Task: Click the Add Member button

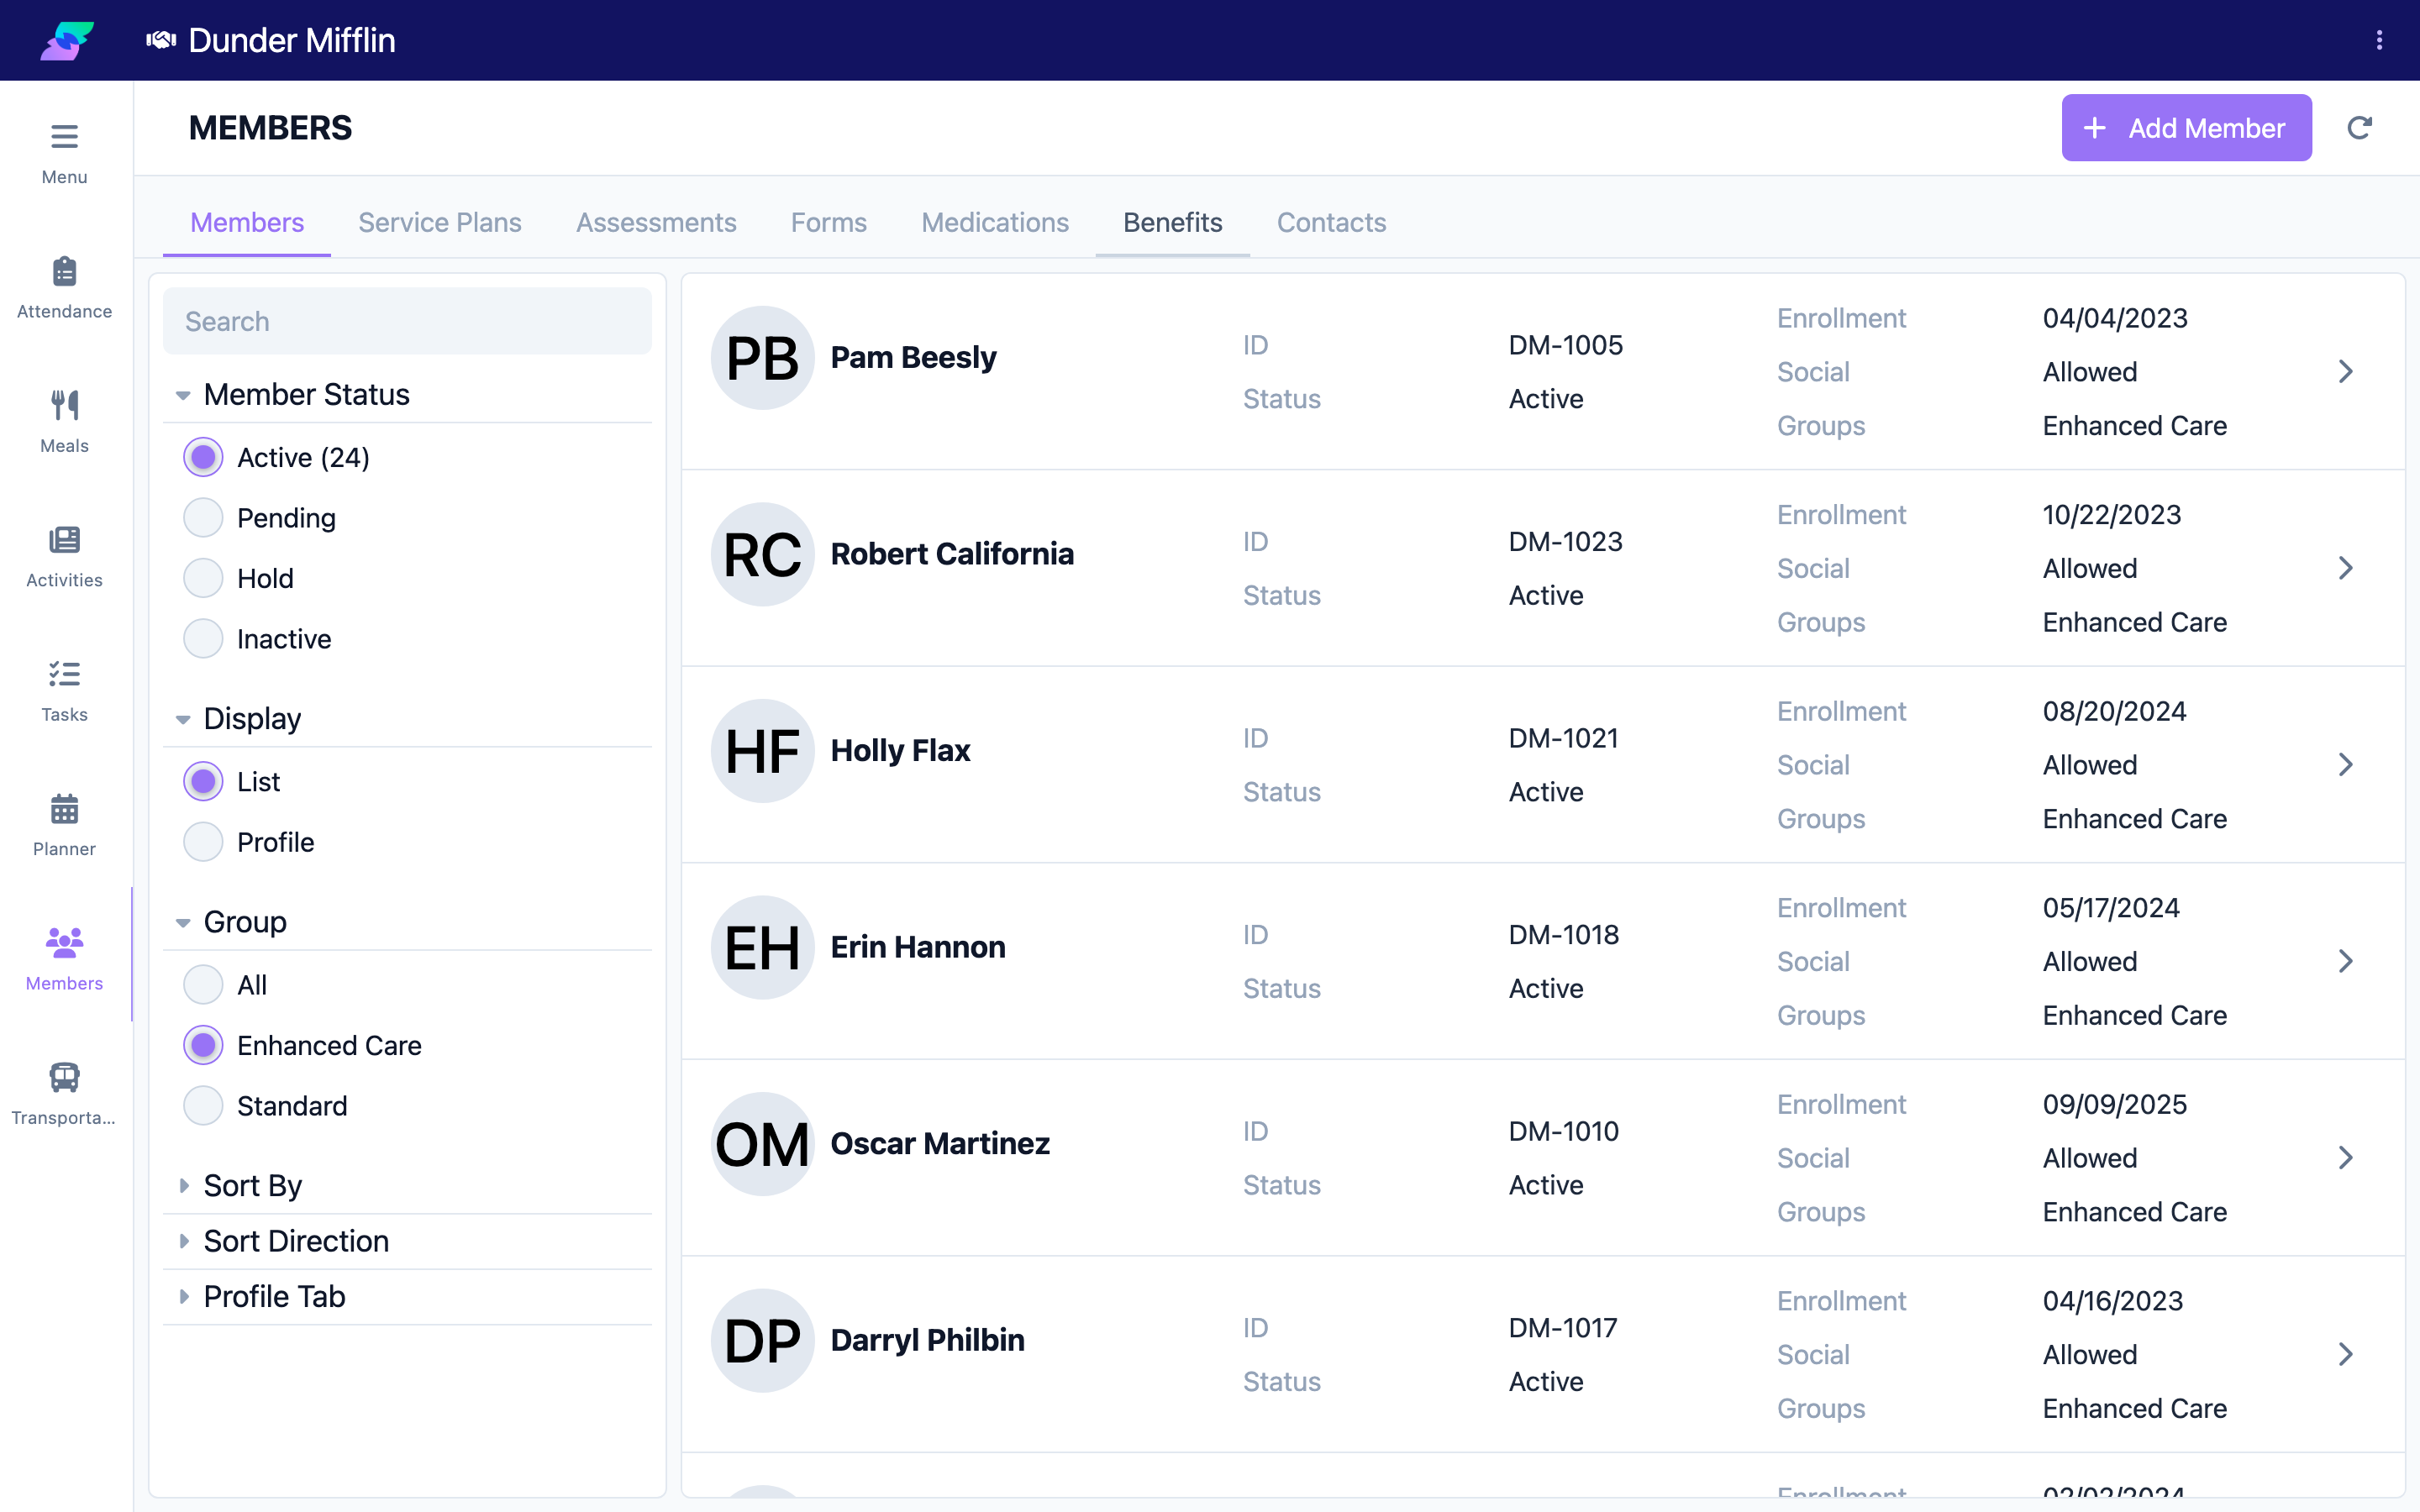Action: click(2186, 128)
